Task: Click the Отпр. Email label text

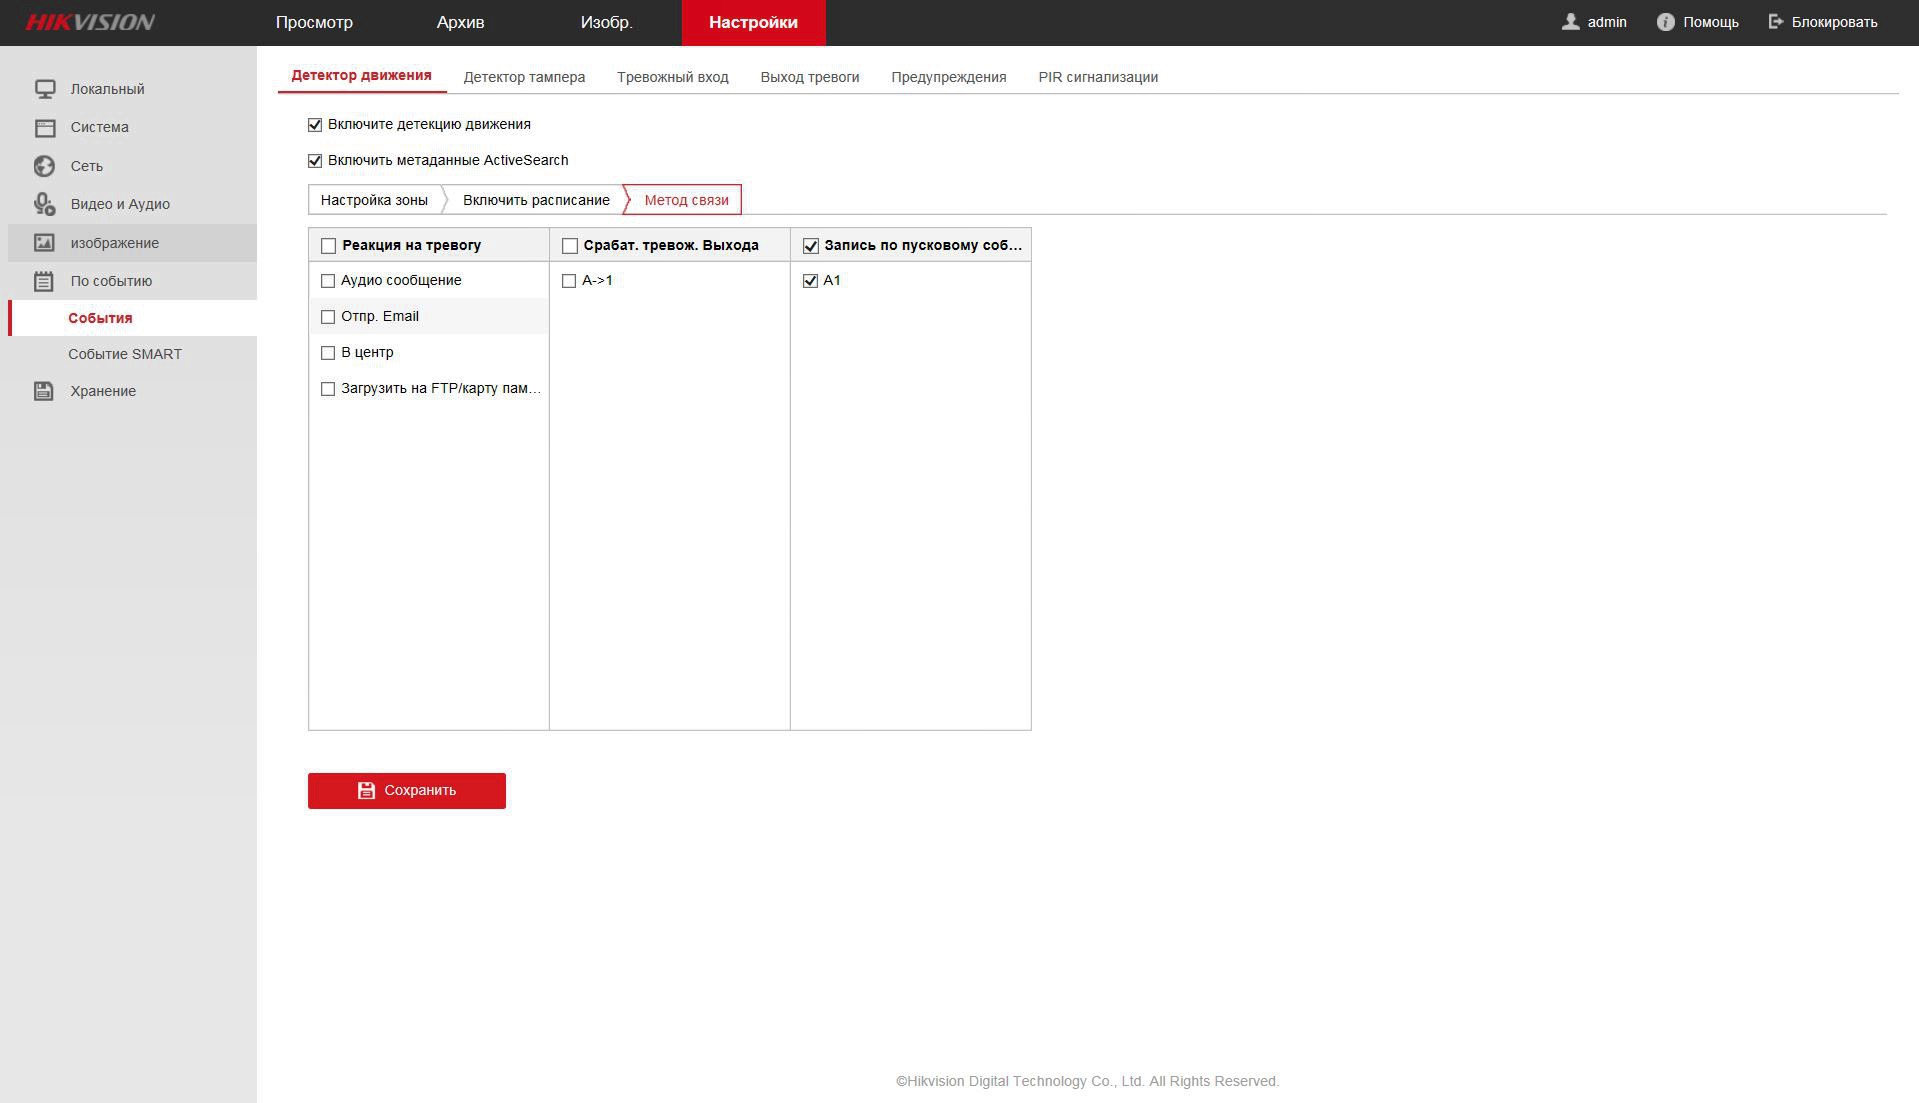Action: (x=380, y=317)
